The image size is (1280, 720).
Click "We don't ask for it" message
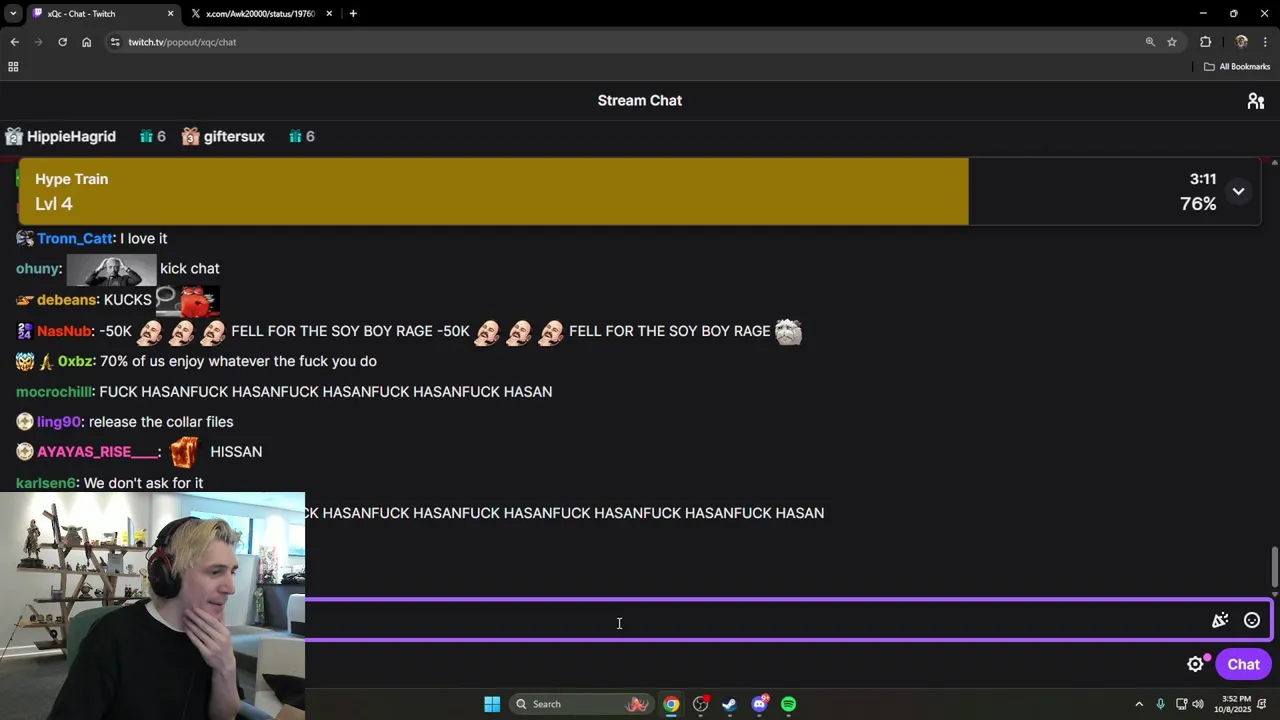coord(143,483)
